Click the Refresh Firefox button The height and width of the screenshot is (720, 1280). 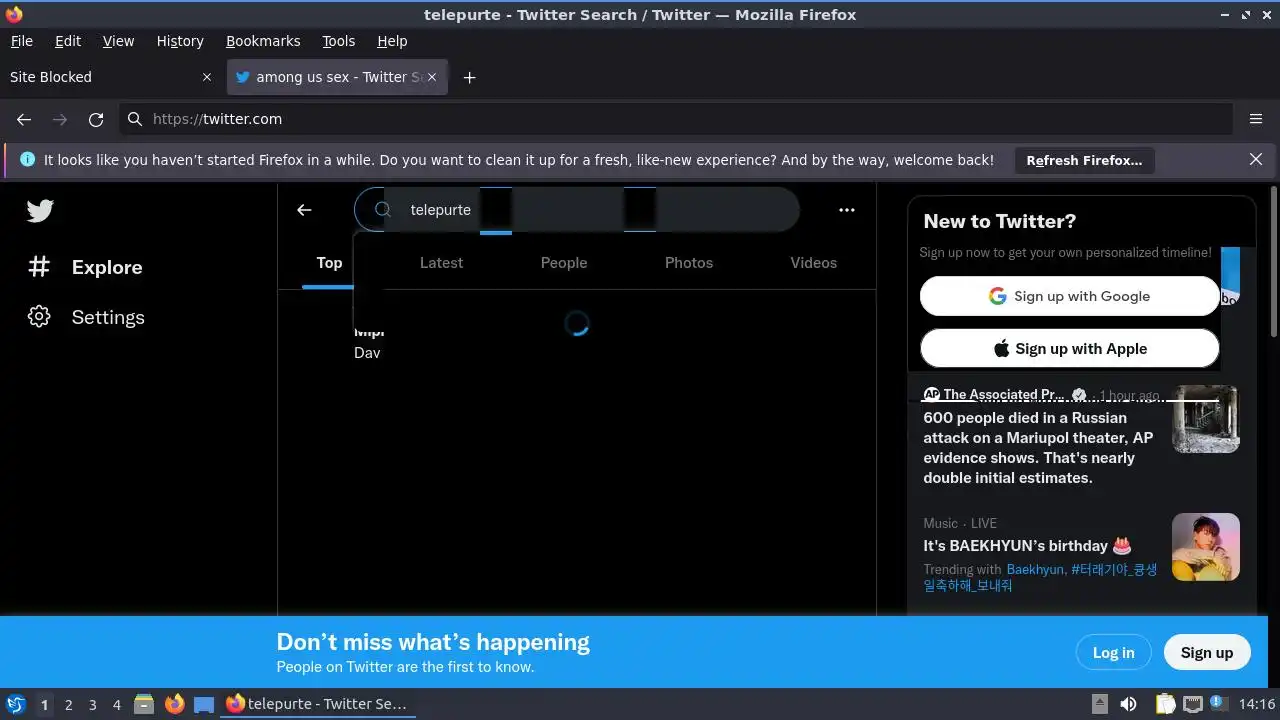(1084, 160)
